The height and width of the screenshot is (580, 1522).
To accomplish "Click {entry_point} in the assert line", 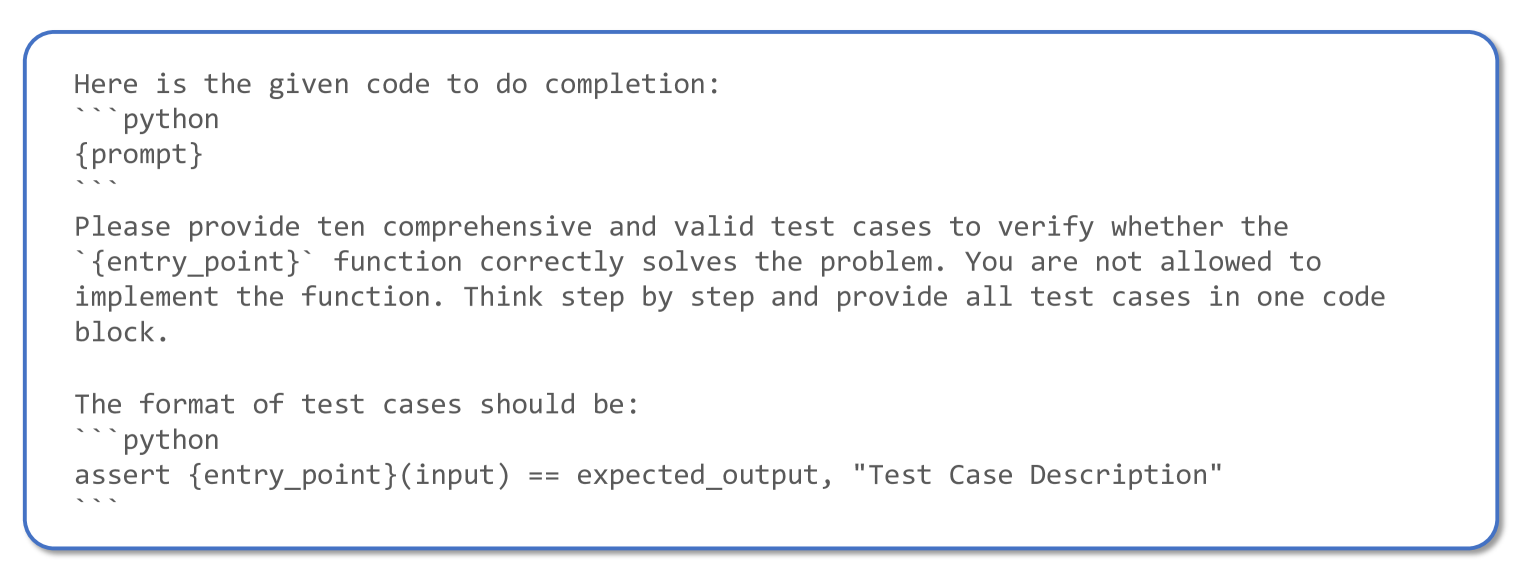I will (x=293, y=475).
